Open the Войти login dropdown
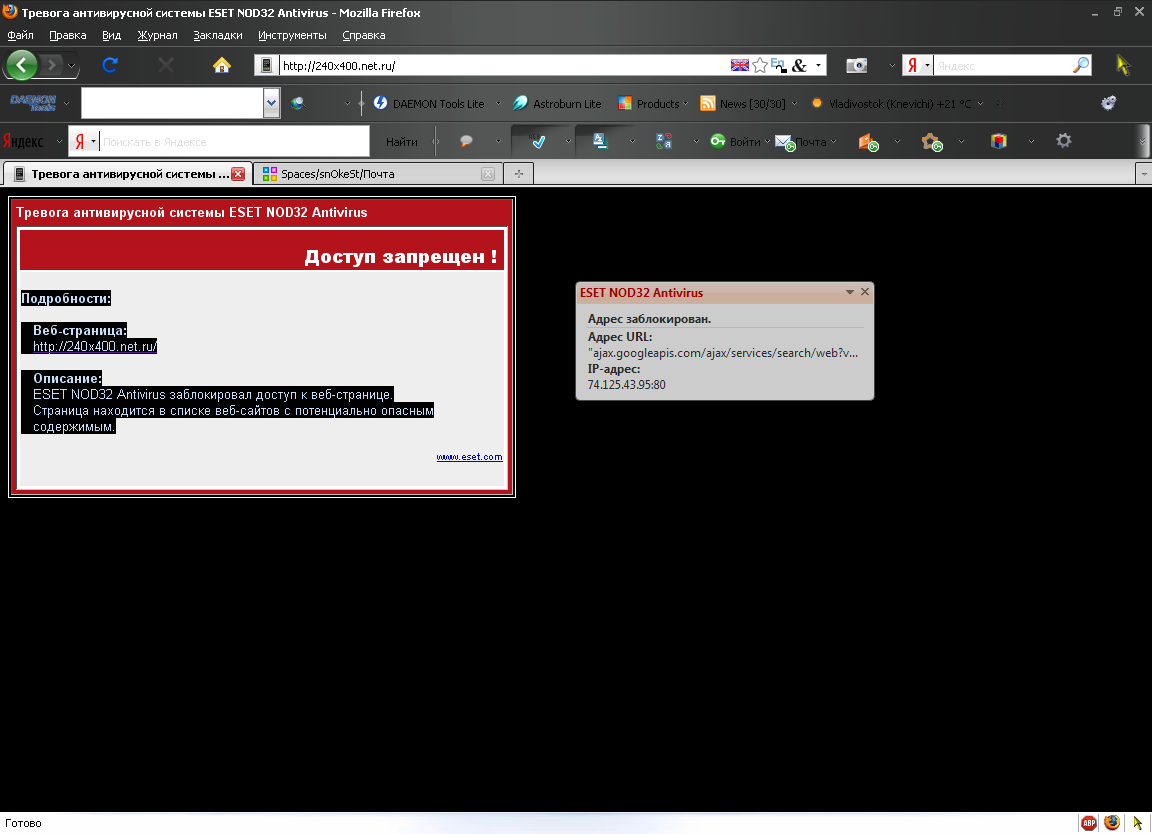Screen dimensions: 1152x834 coord(767,142)
